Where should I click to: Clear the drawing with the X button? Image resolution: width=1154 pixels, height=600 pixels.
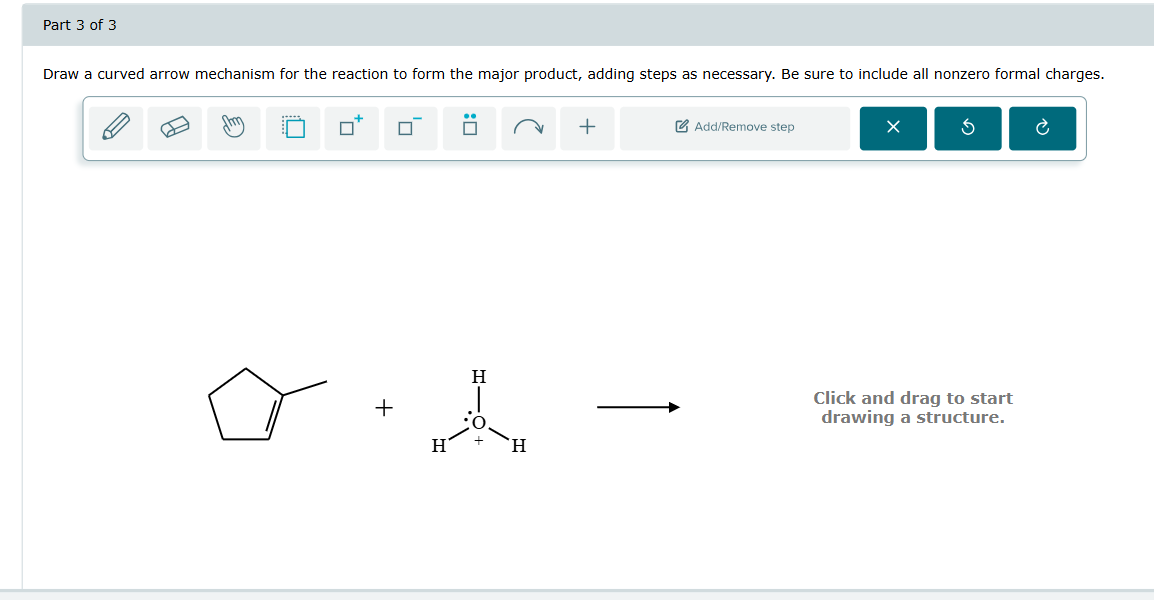tap(892, 128)
